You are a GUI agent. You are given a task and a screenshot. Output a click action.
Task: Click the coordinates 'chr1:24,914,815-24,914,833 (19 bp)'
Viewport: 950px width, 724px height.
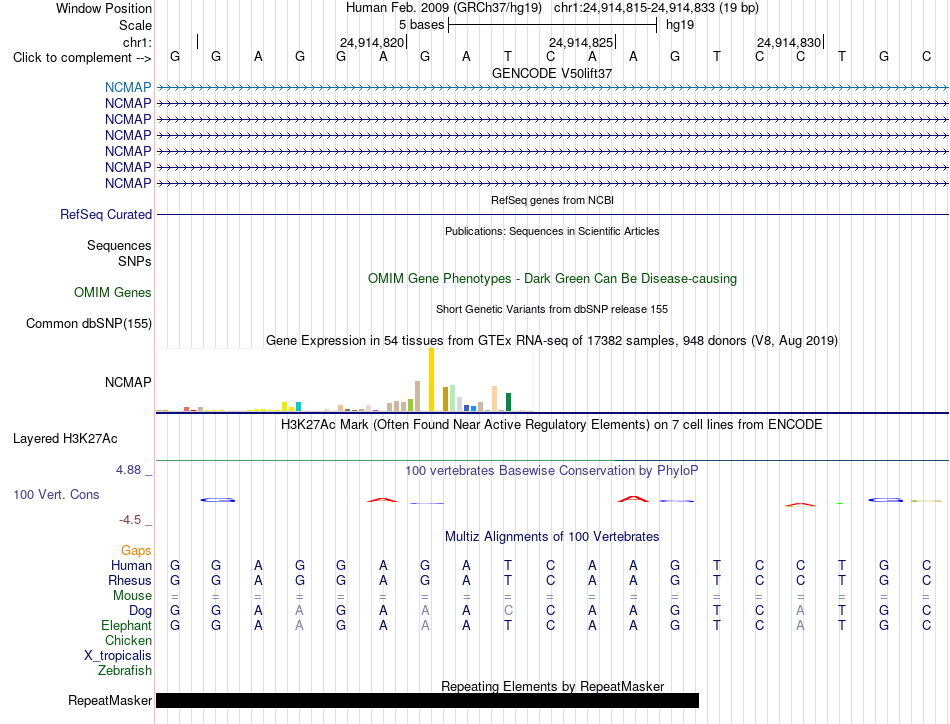(x=656, y=8)
